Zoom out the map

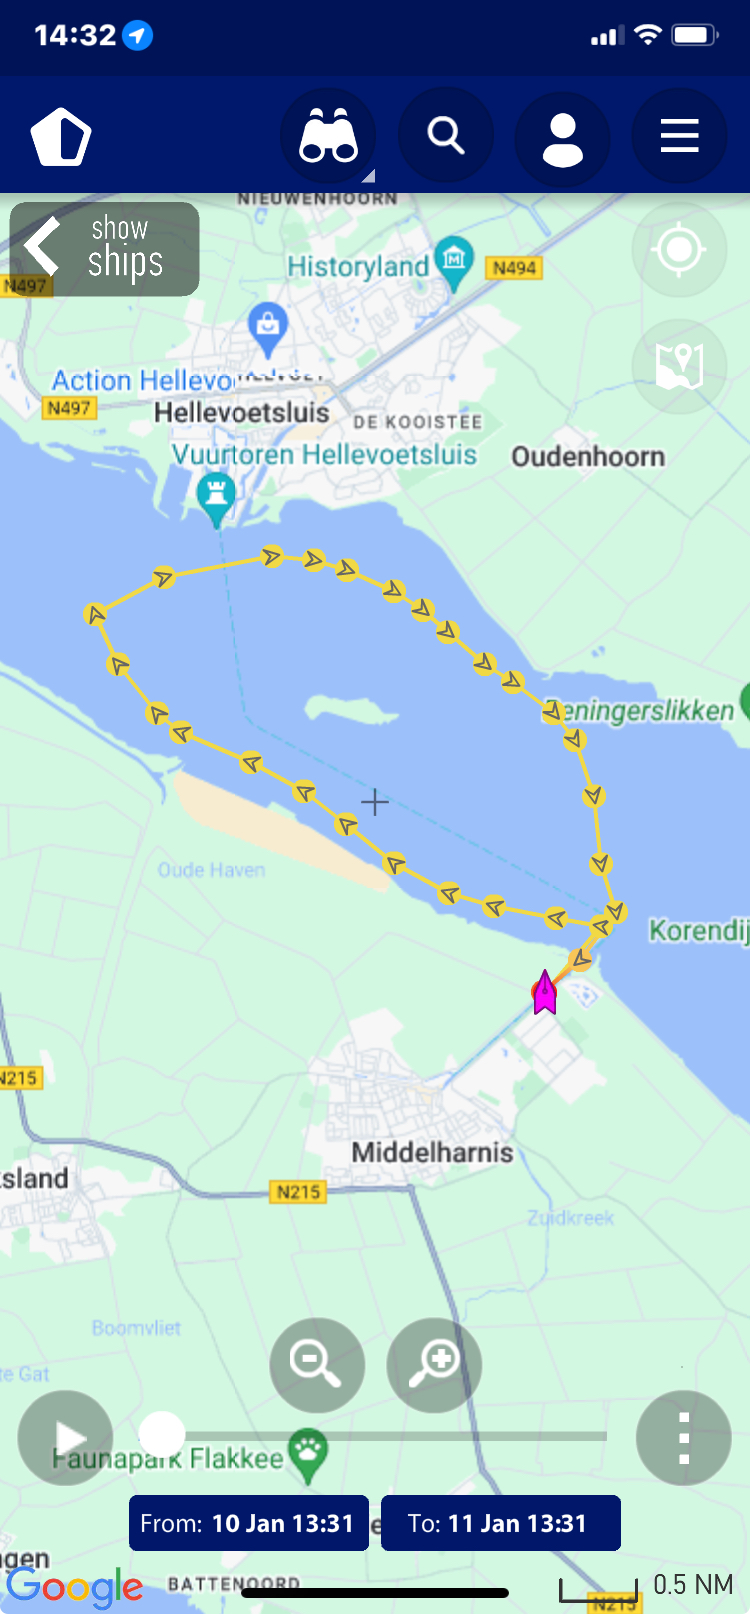tap(317, 1365)
